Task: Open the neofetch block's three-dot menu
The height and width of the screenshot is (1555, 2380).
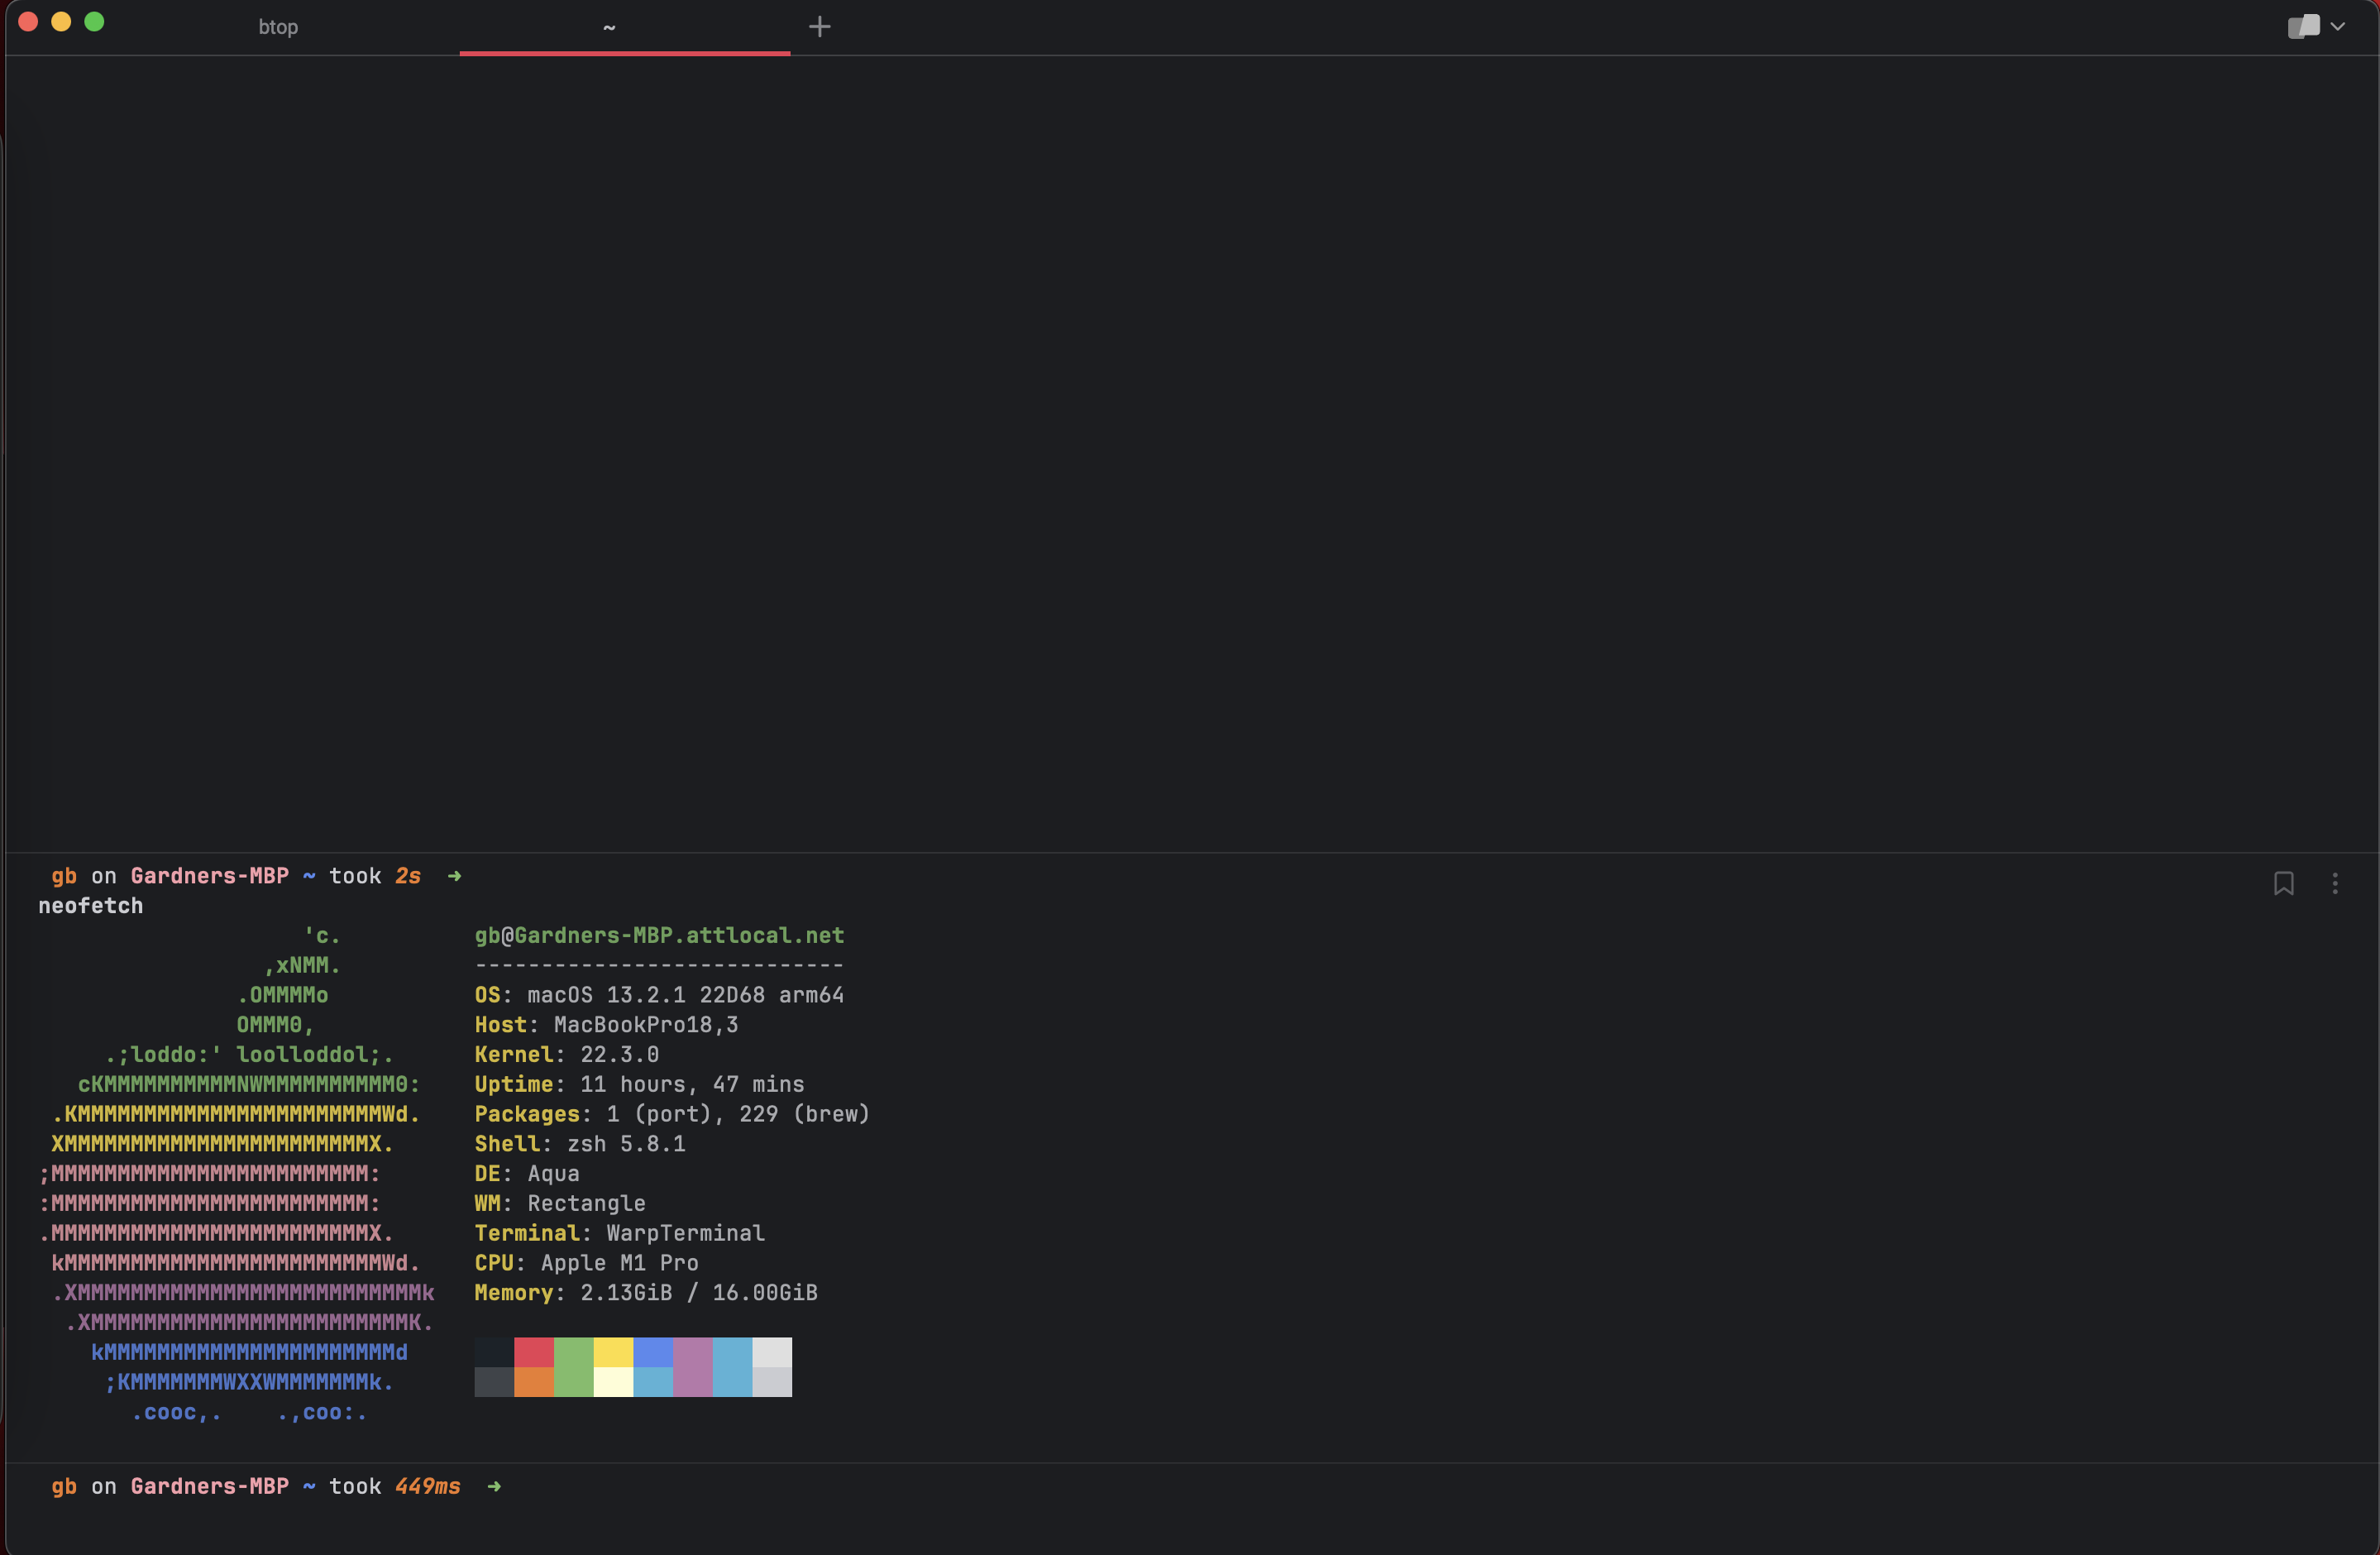Action: (x=2335, y=883)
